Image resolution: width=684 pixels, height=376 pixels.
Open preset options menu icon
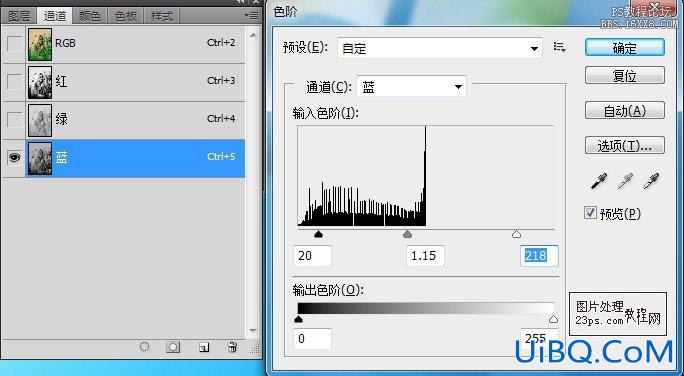560,48
